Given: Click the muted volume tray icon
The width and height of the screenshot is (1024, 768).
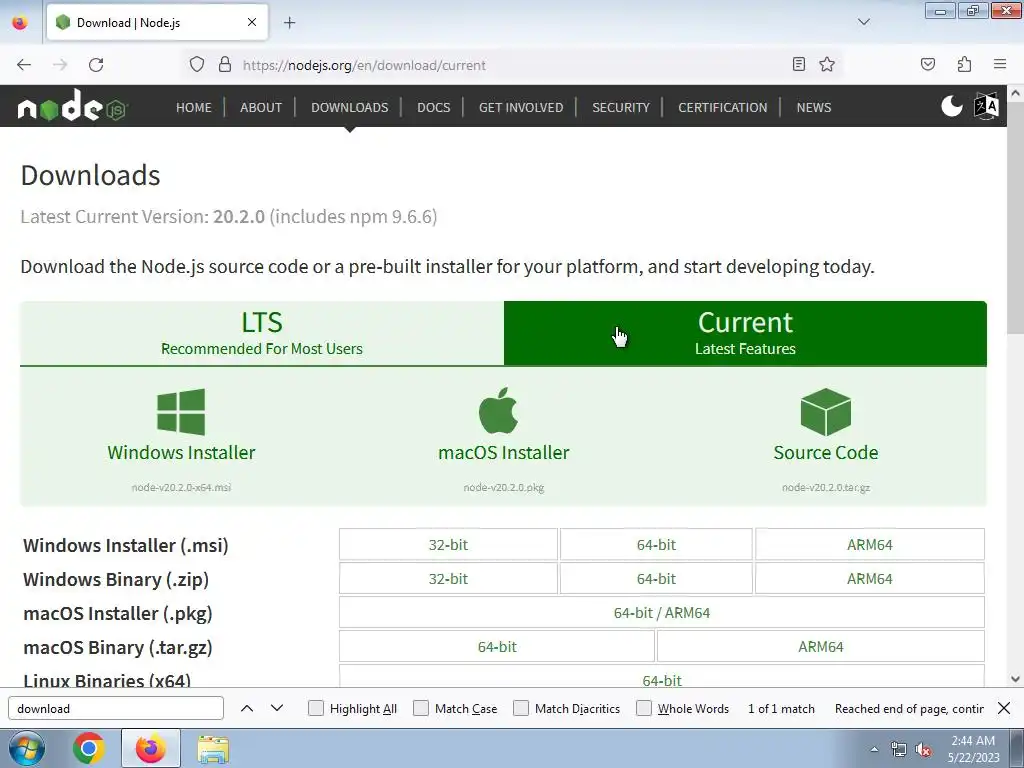Looking at the screenshot, I should [923, 750].
